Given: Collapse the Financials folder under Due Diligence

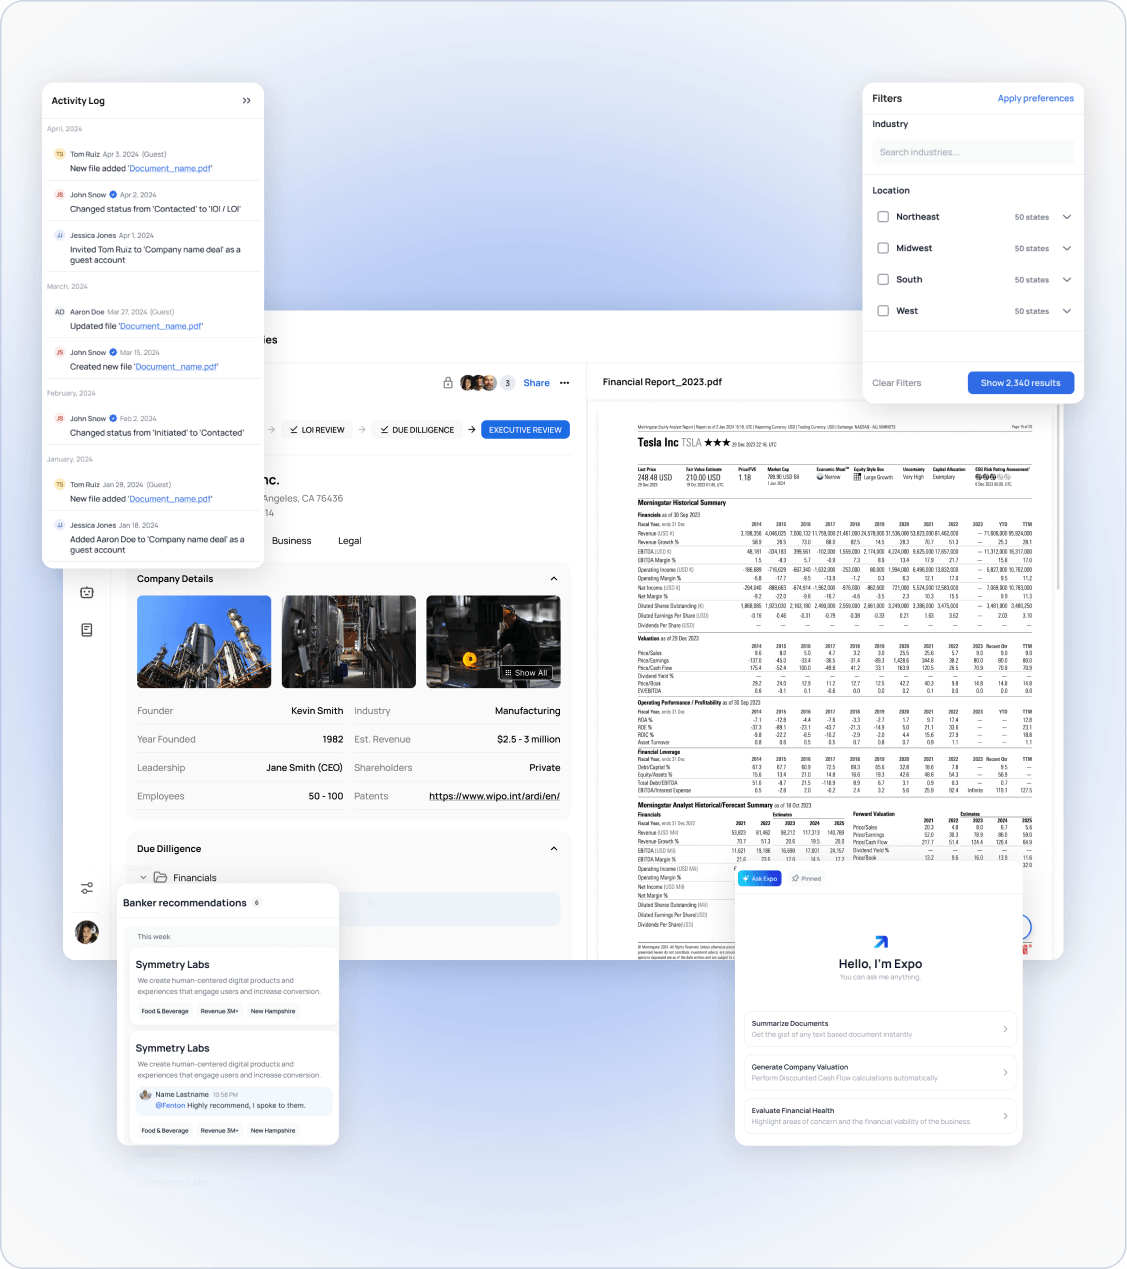Looking at the screenshot, I should 143,877.
